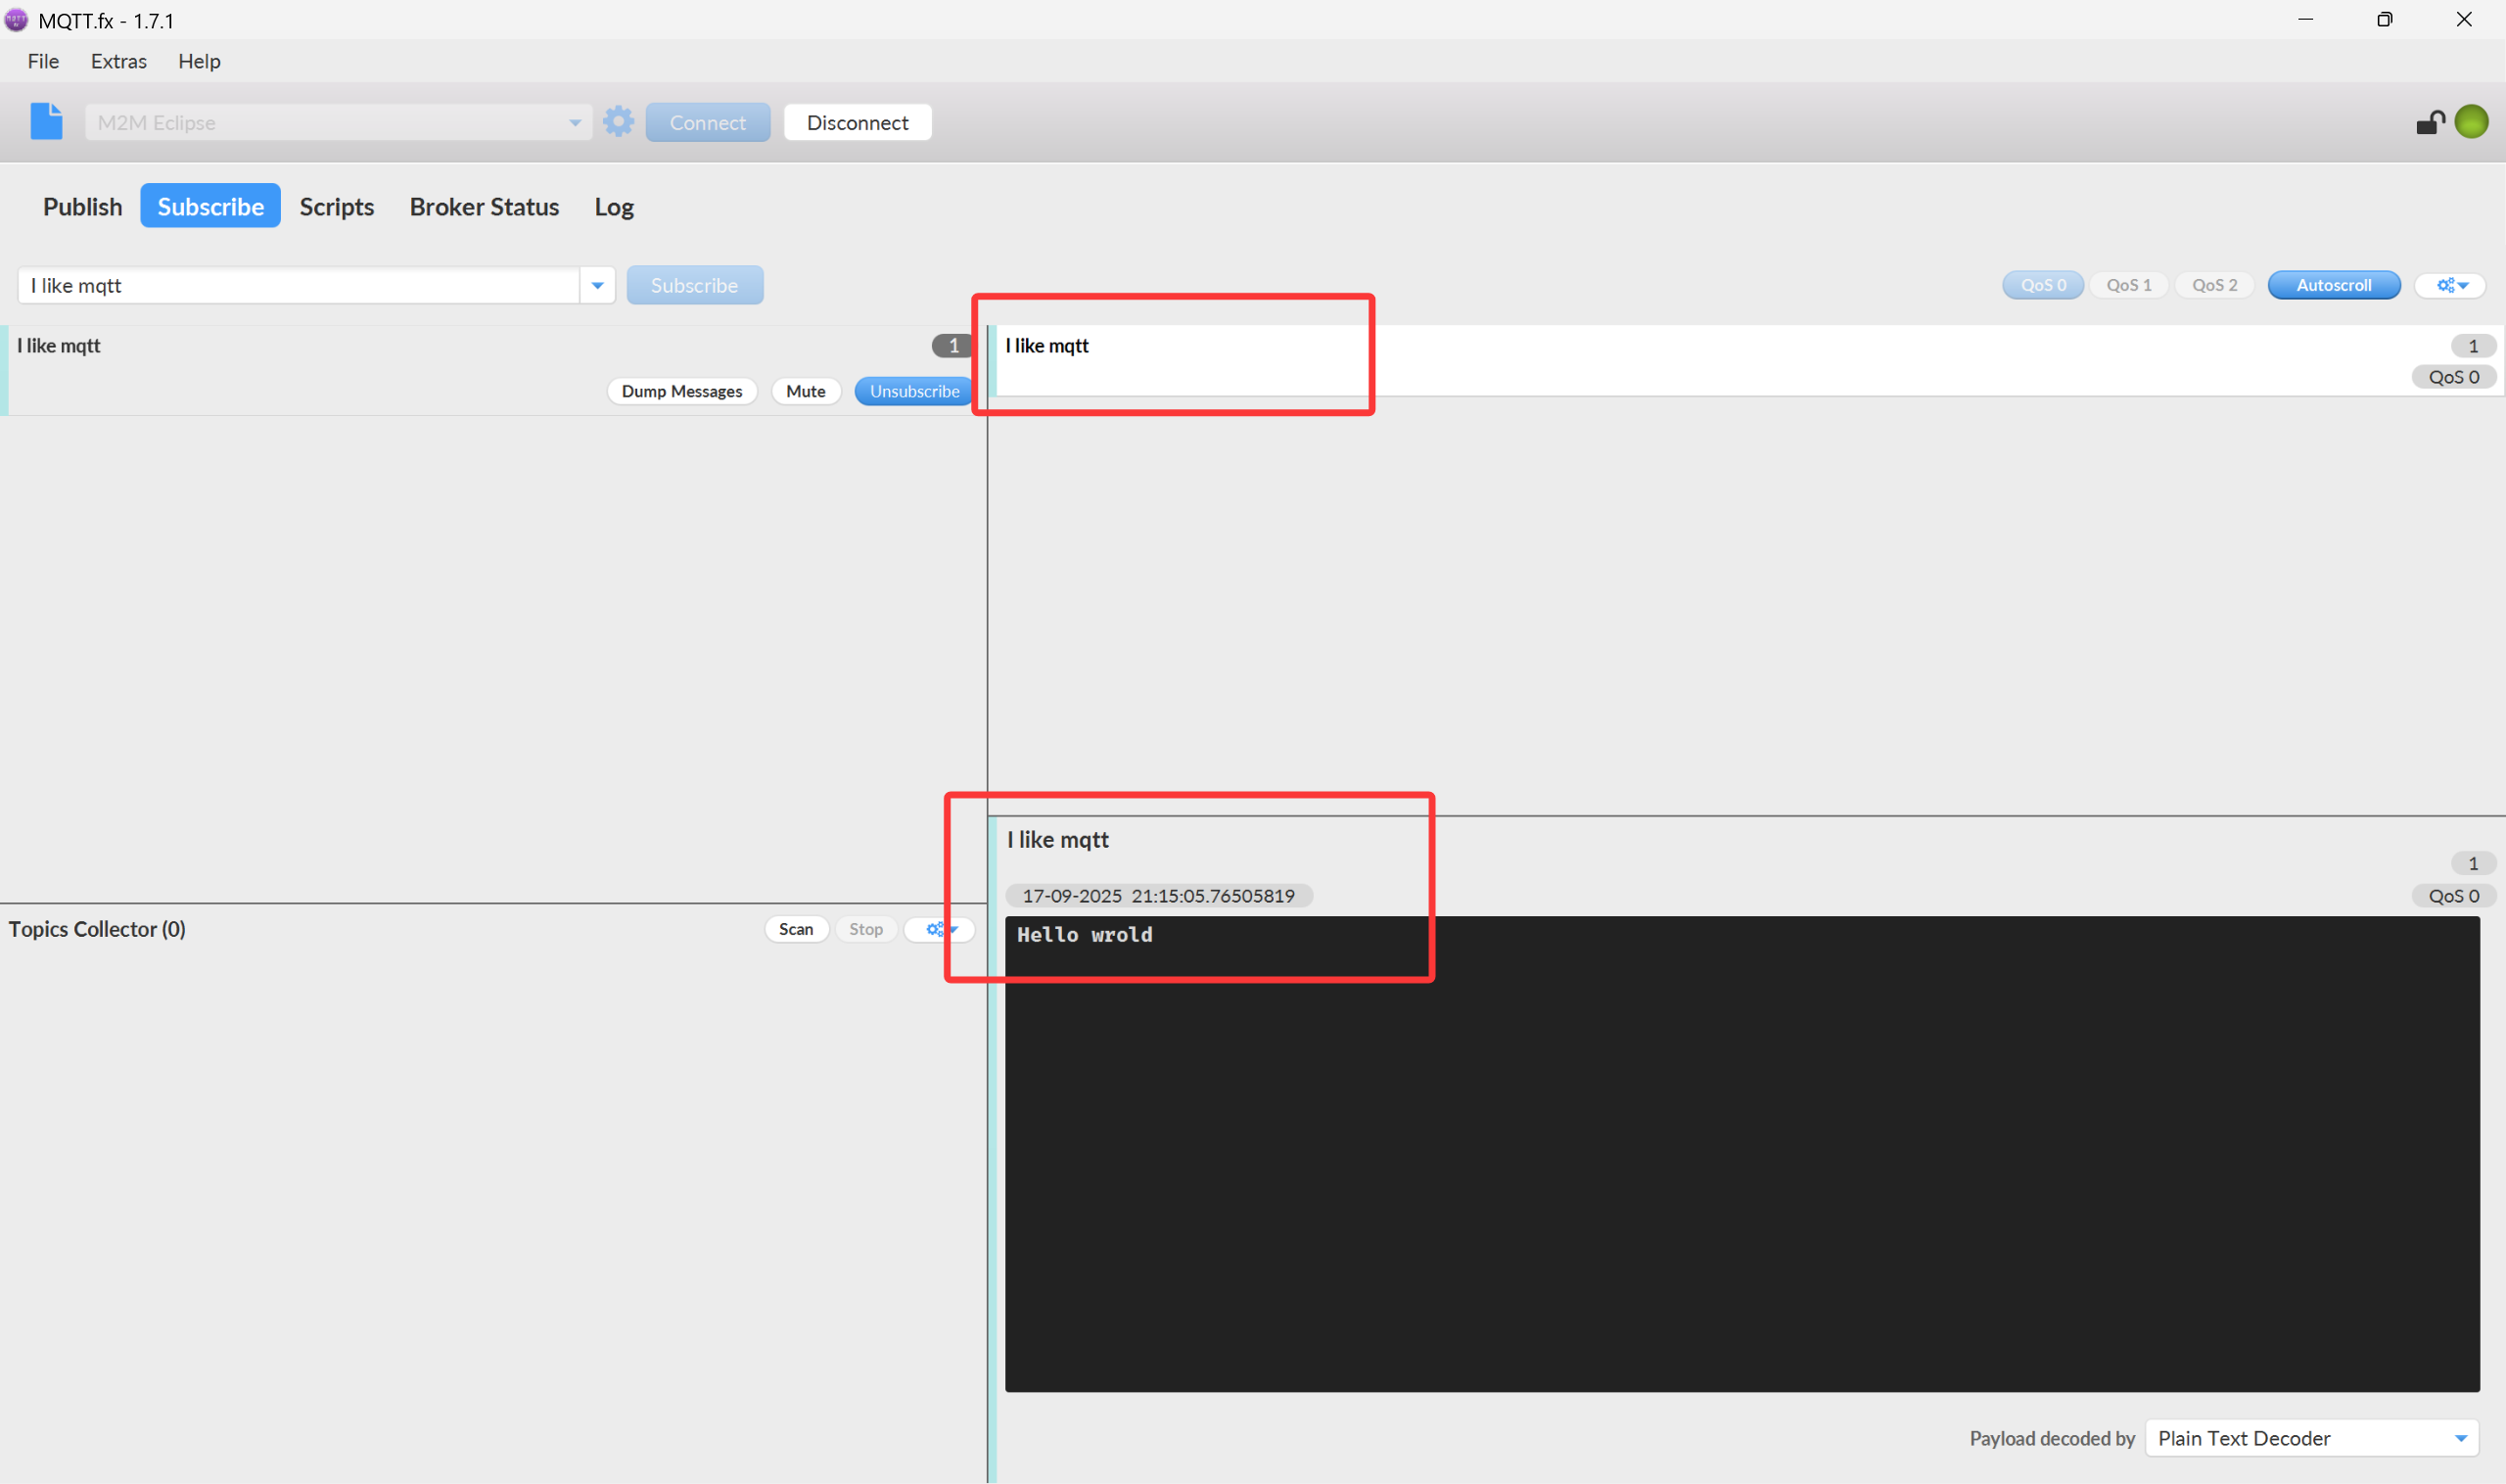Image resolution: width=2506 pixels, height=1484 pixels.
Task: Click the green connection status indicator
Action: click(x=2471, y=121)
